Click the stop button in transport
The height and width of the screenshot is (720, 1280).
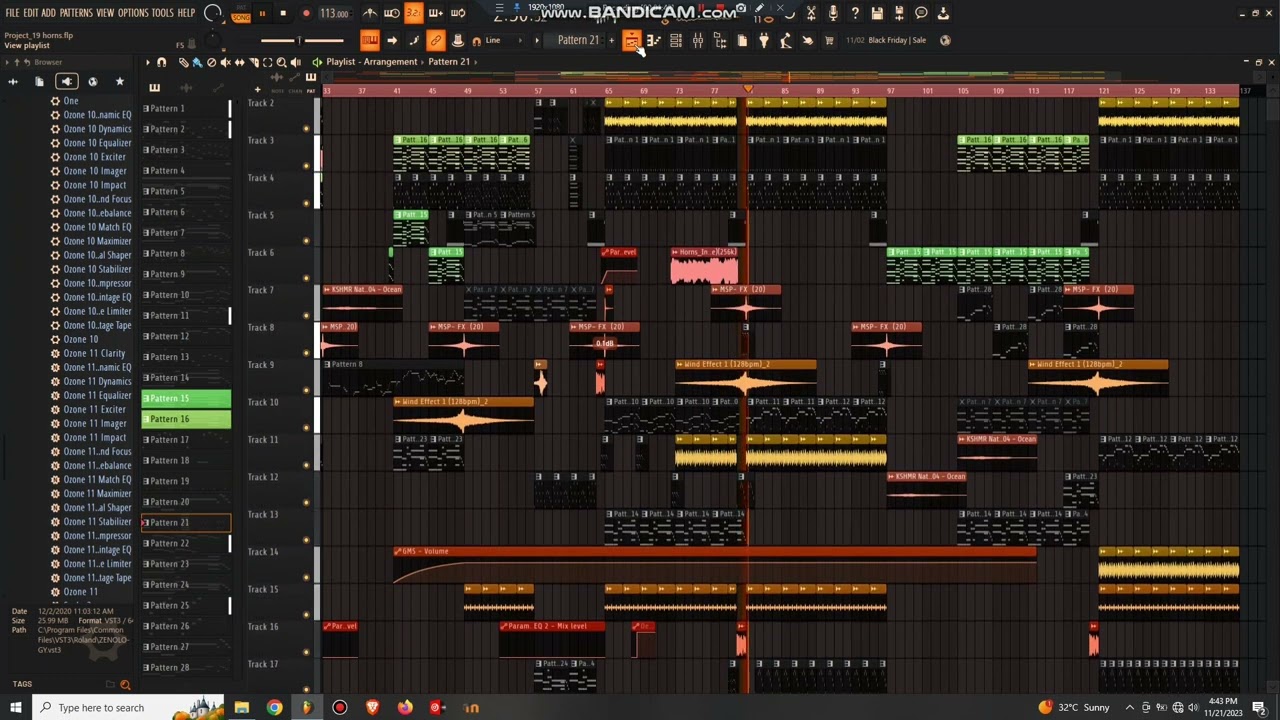tap(283, 14)
